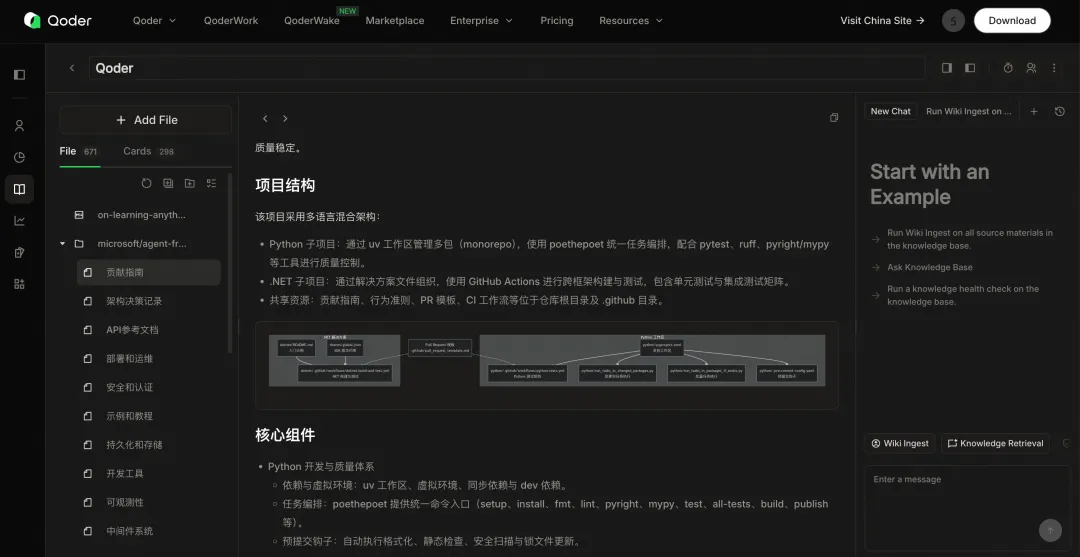The image size is (1080, 557).
Task: Expand the Enterprise dropdown menu
Action: click(x=481, y=21)
